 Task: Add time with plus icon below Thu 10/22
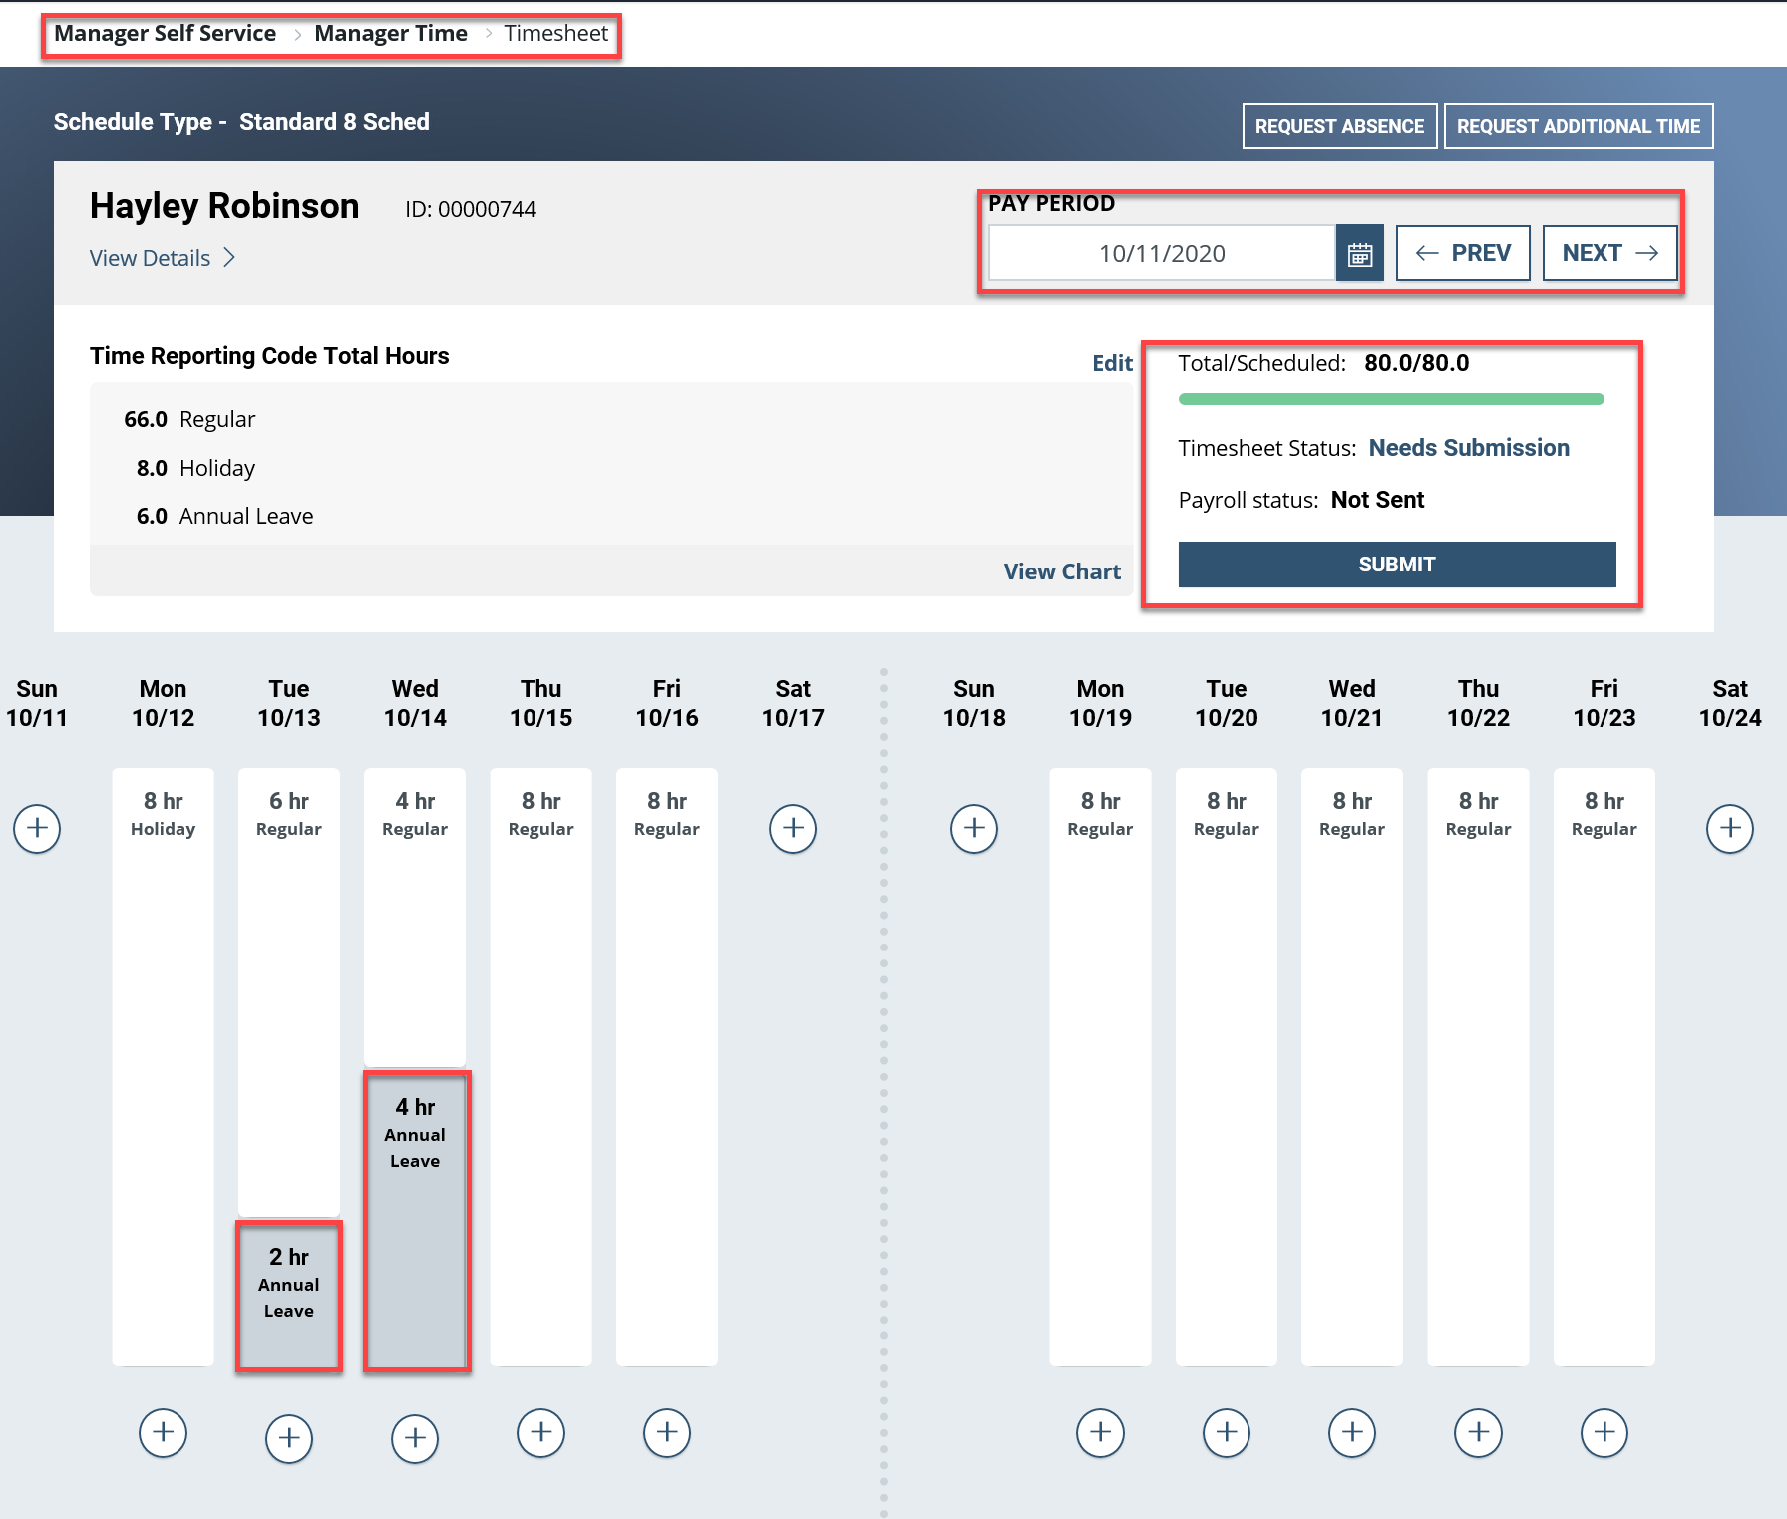click(x=1478, y=1434)
